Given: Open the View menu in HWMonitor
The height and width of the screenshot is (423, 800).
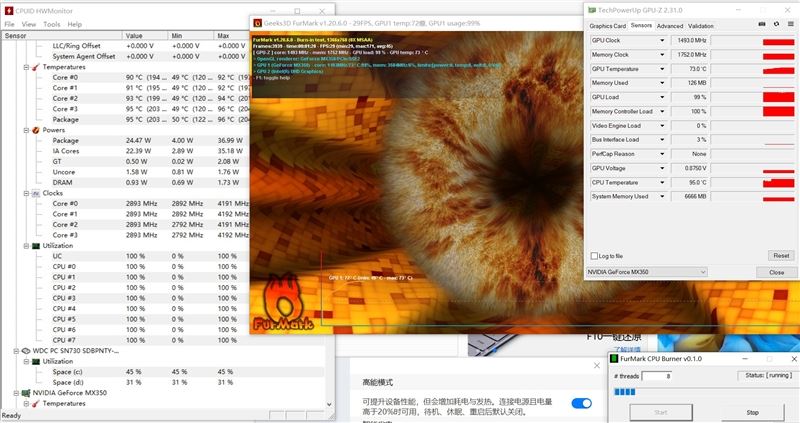Looking at the screenshot, I should click(29, 24).
